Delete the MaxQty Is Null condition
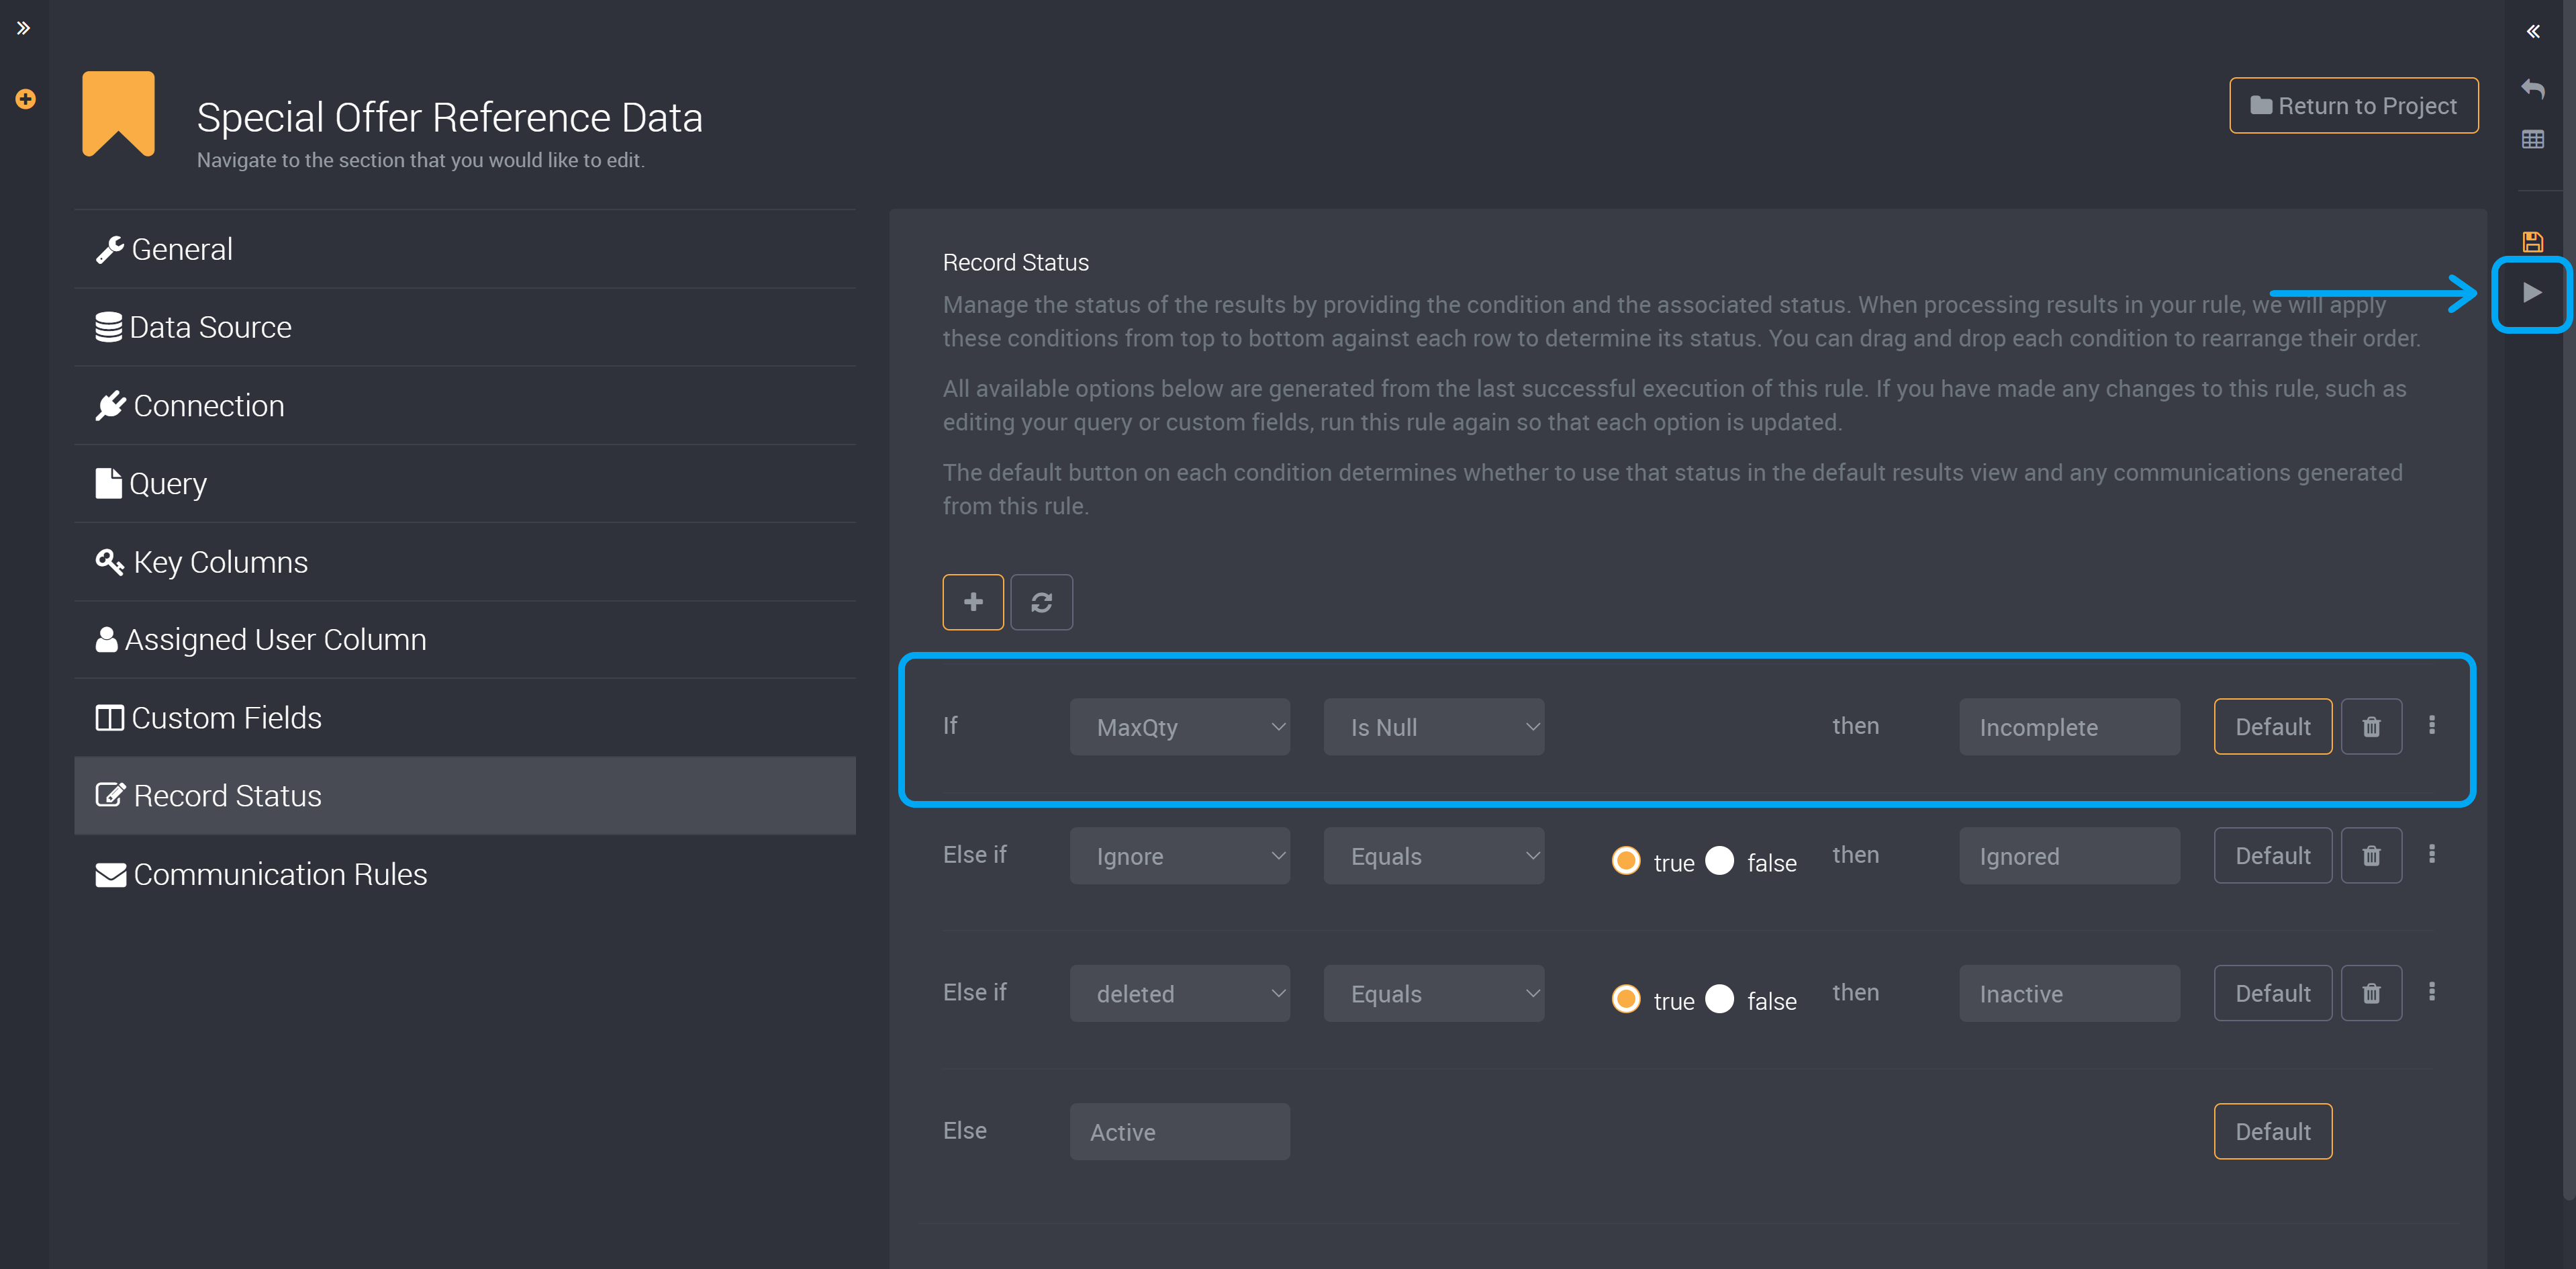 2371,726
